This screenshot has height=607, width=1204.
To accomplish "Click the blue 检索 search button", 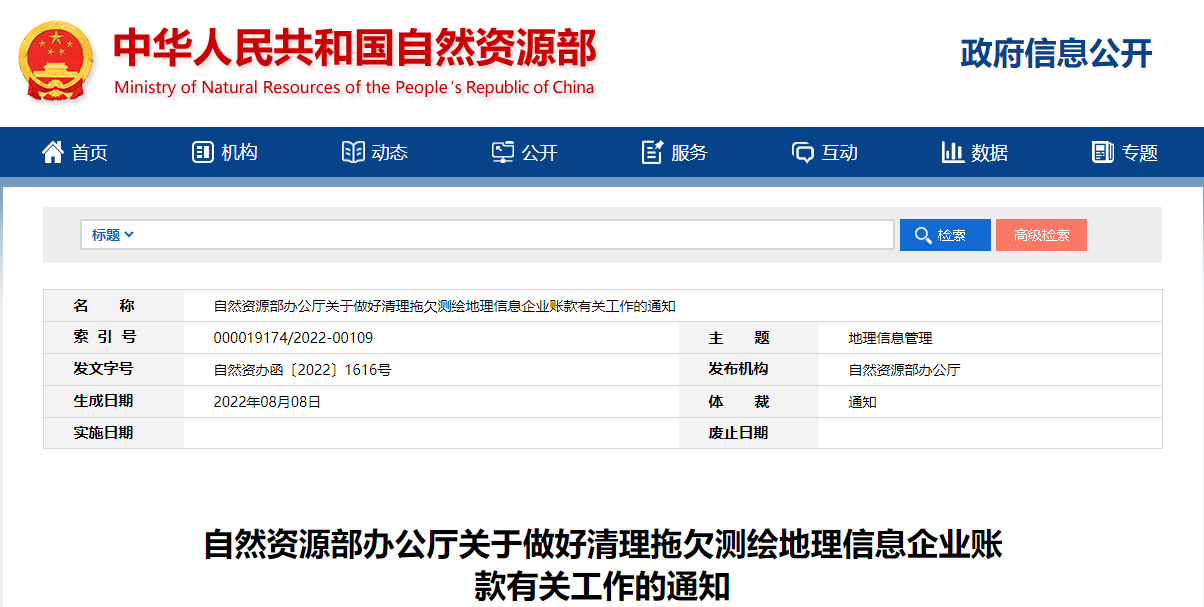I will click(x=945, y=235).
